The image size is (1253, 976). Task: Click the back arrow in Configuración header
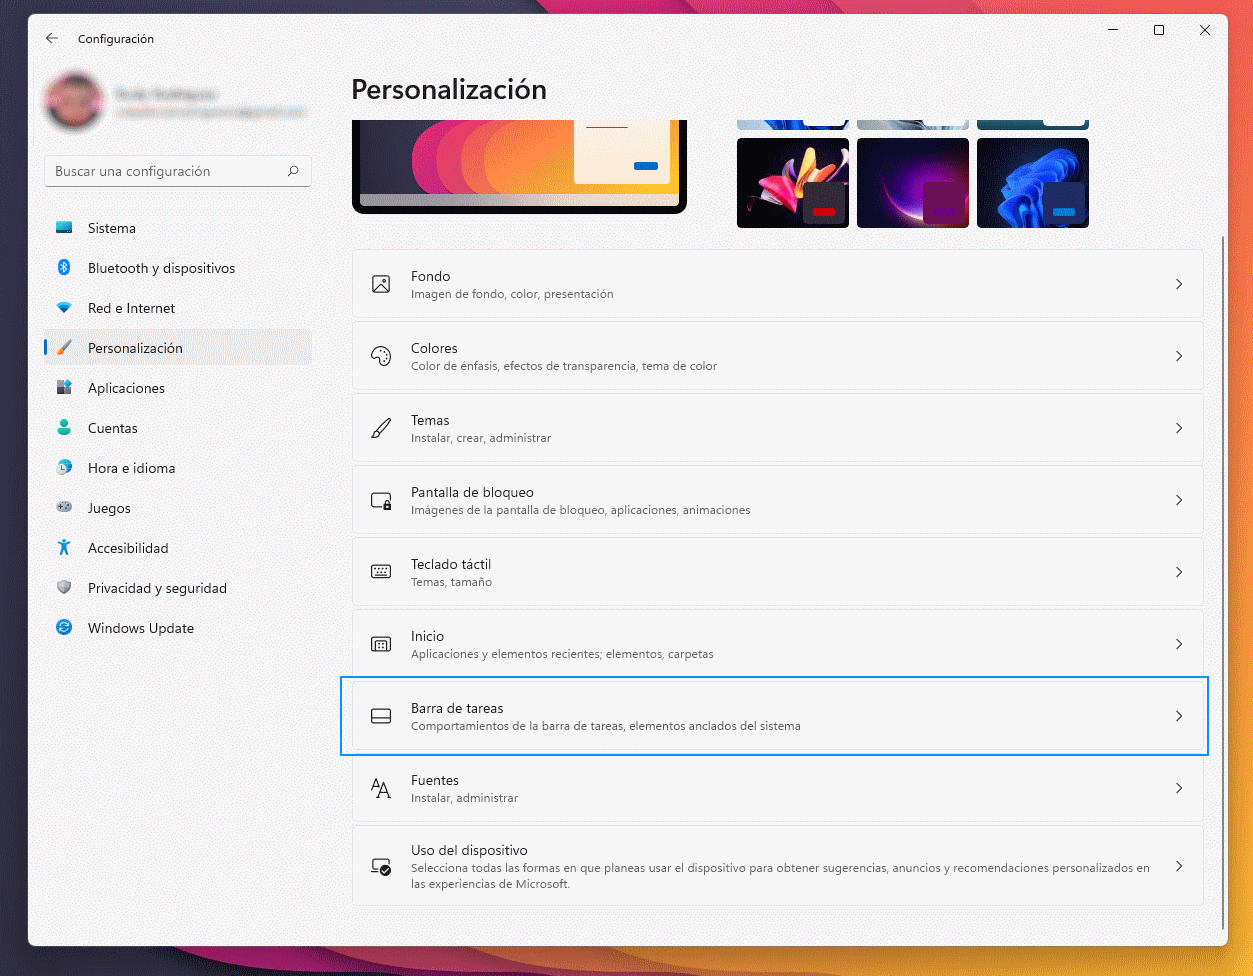point(52,38)
